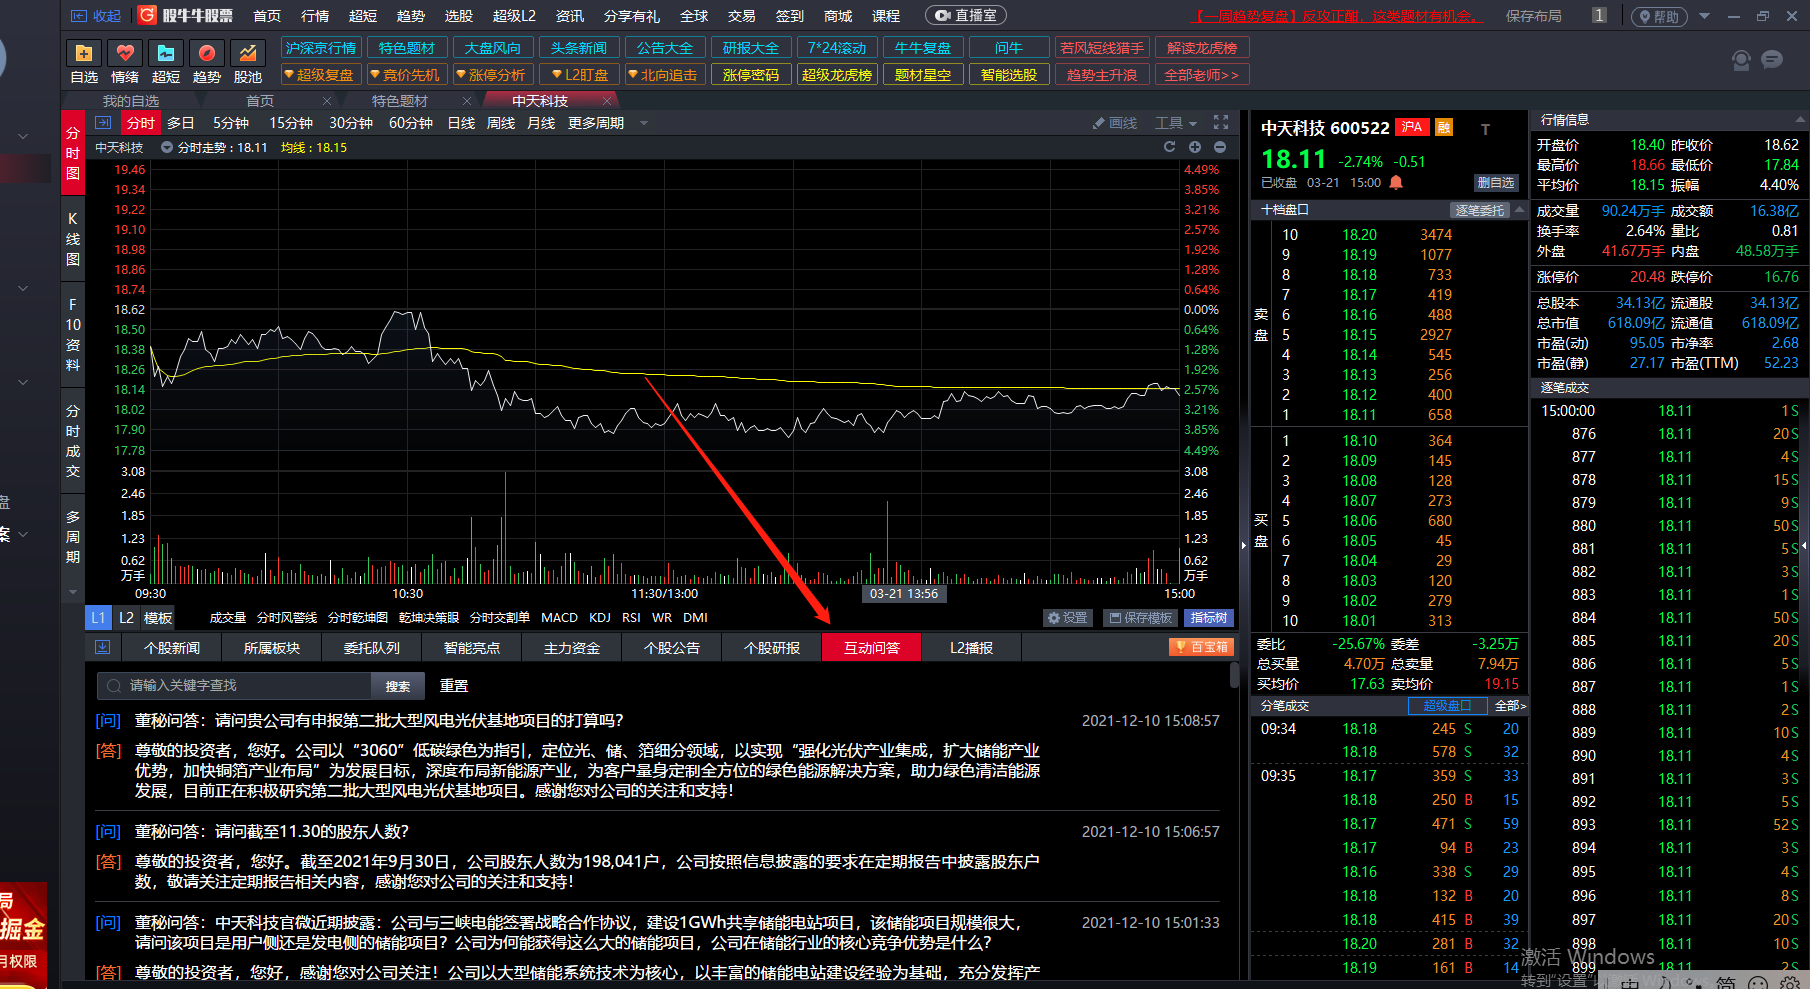Open the 趋势 compass icon
1810x989 pixels.
click(207, 53)
